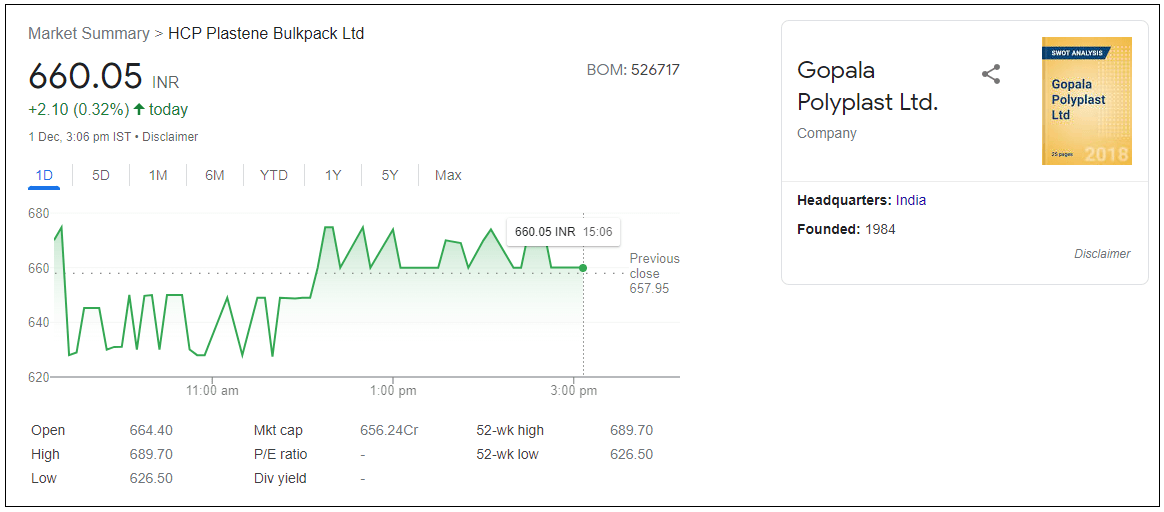Image resolution: width=1164 pixels, height=512 pixels.
Task: Click the 620 y-axis label
Action: click(x=39, y=377)
